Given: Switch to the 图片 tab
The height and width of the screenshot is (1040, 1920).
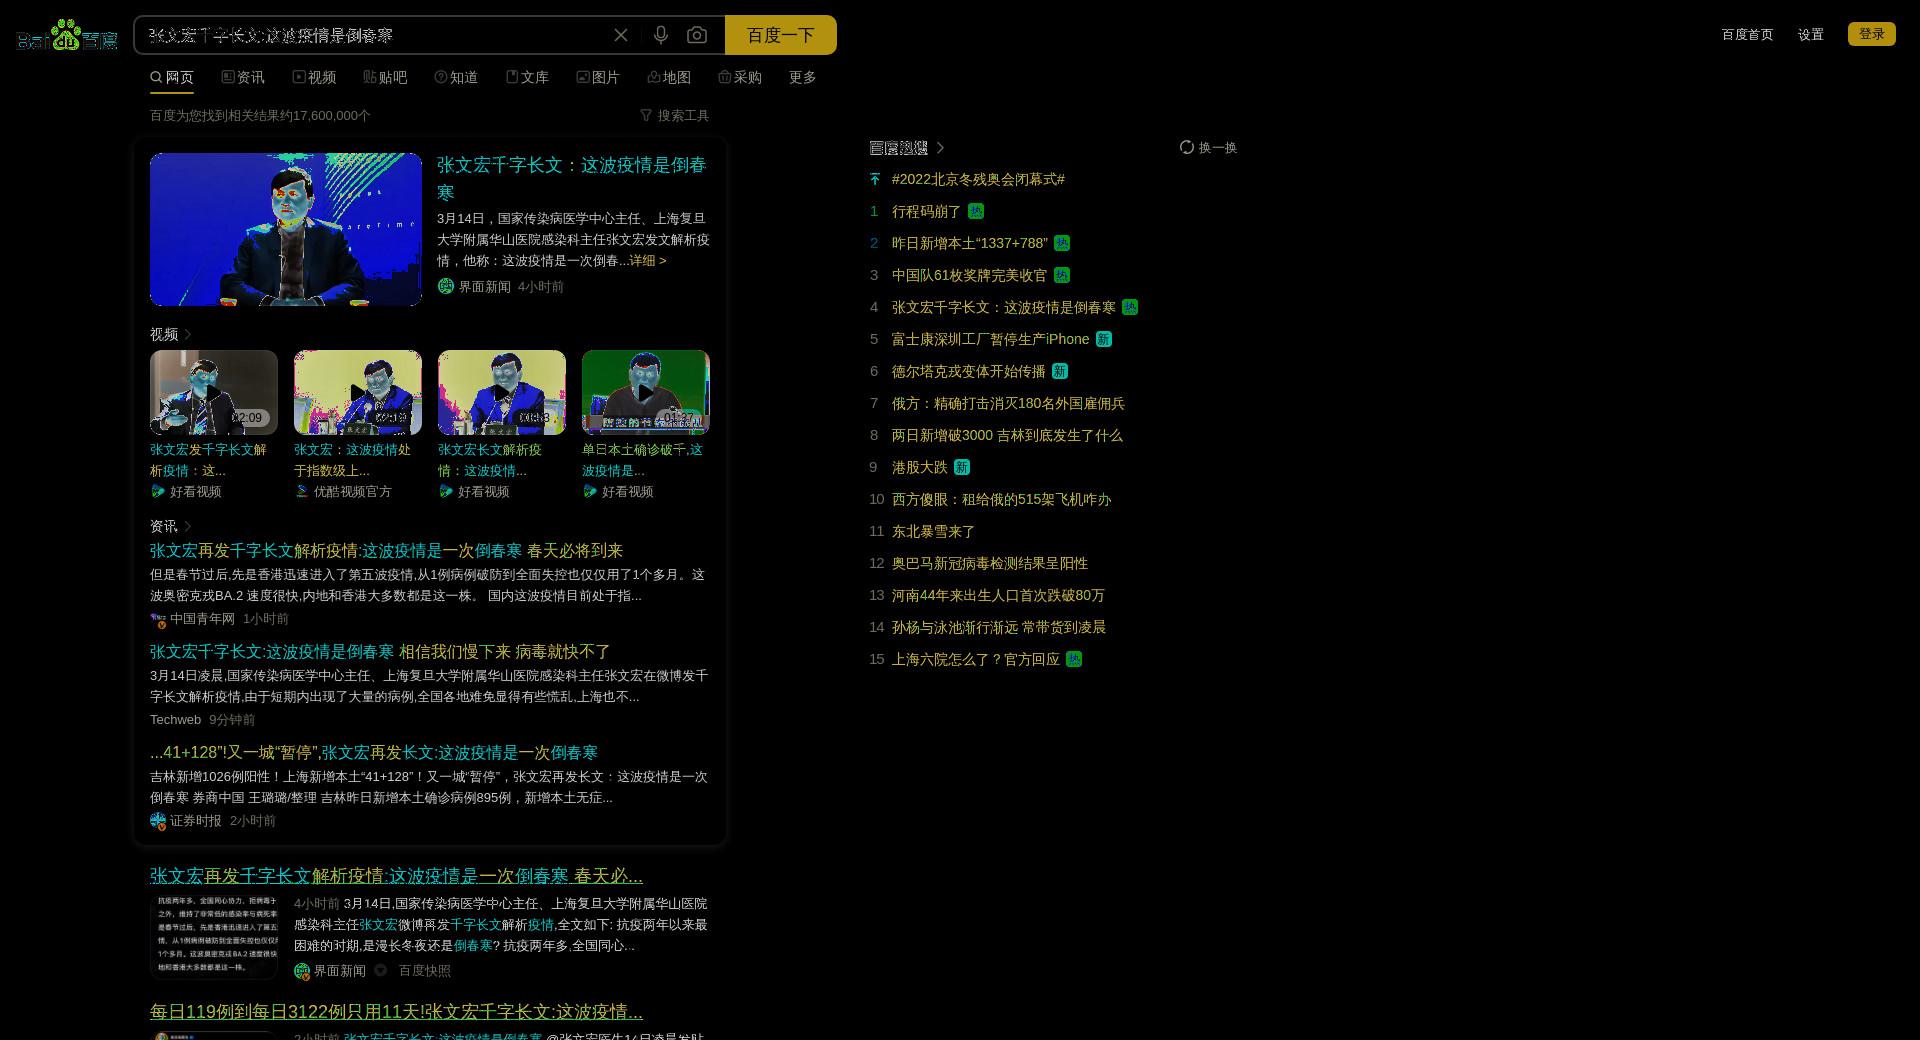Looking at the screenshot, I should click(x=598, y=77).
